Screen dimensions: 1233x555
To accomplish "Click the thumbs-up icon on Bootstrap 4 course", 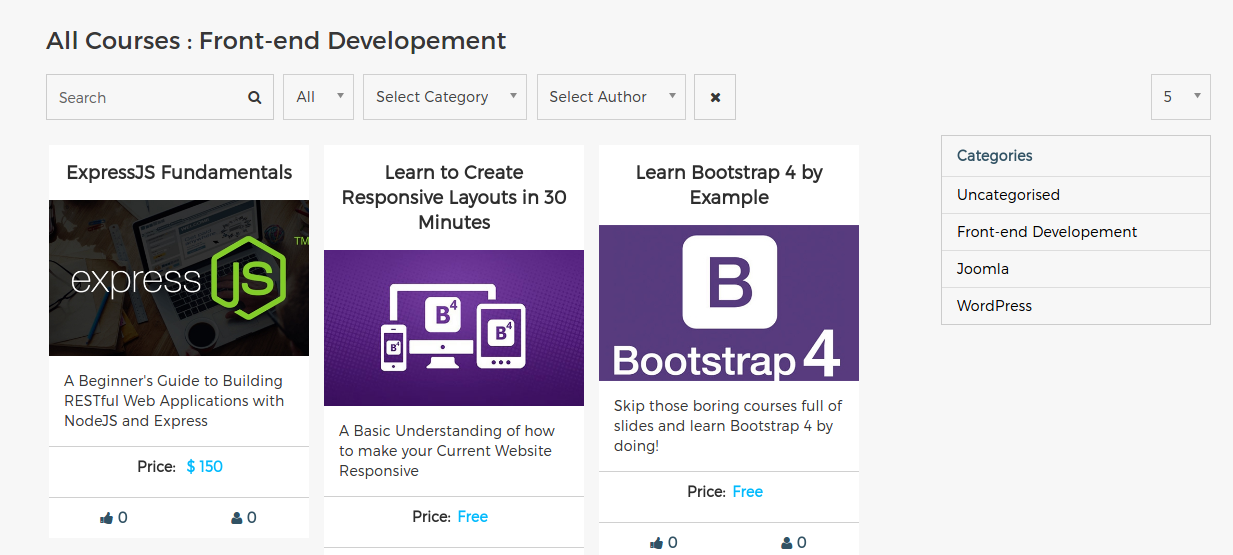I will tap(656, 543).
